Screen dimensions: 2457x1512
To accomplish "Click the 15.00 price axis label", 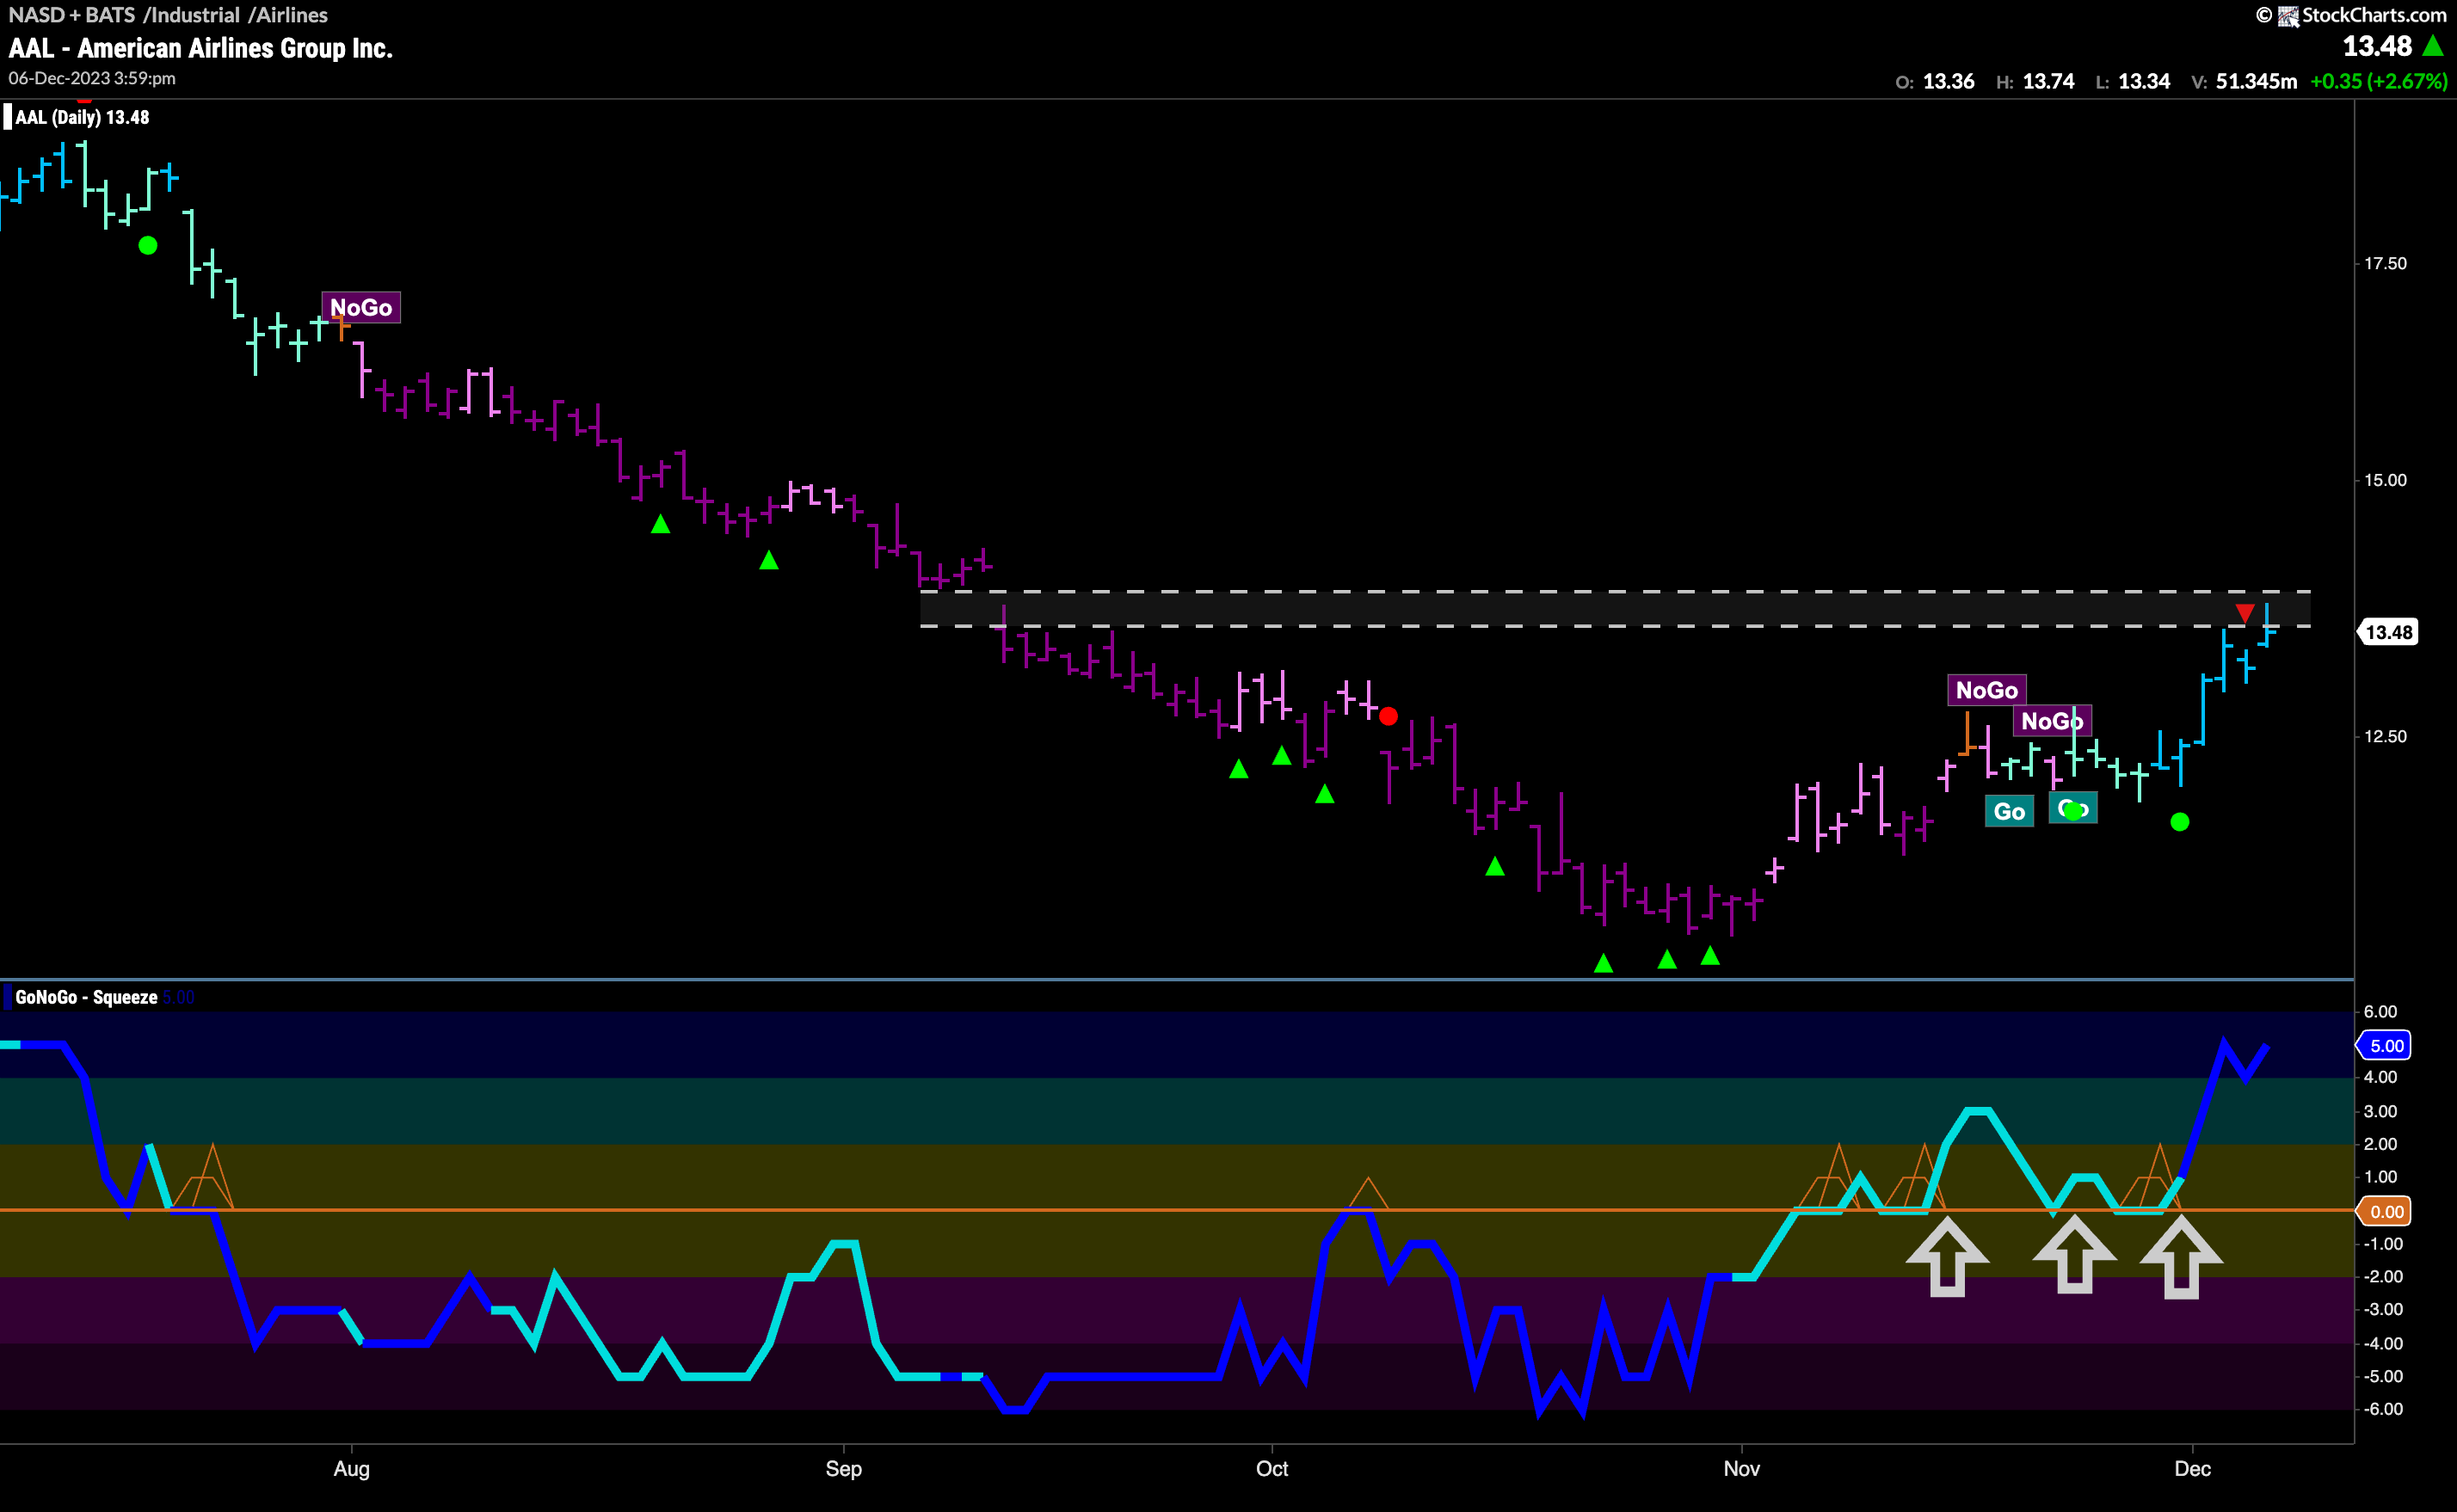I will click(x=2385, y=480).
